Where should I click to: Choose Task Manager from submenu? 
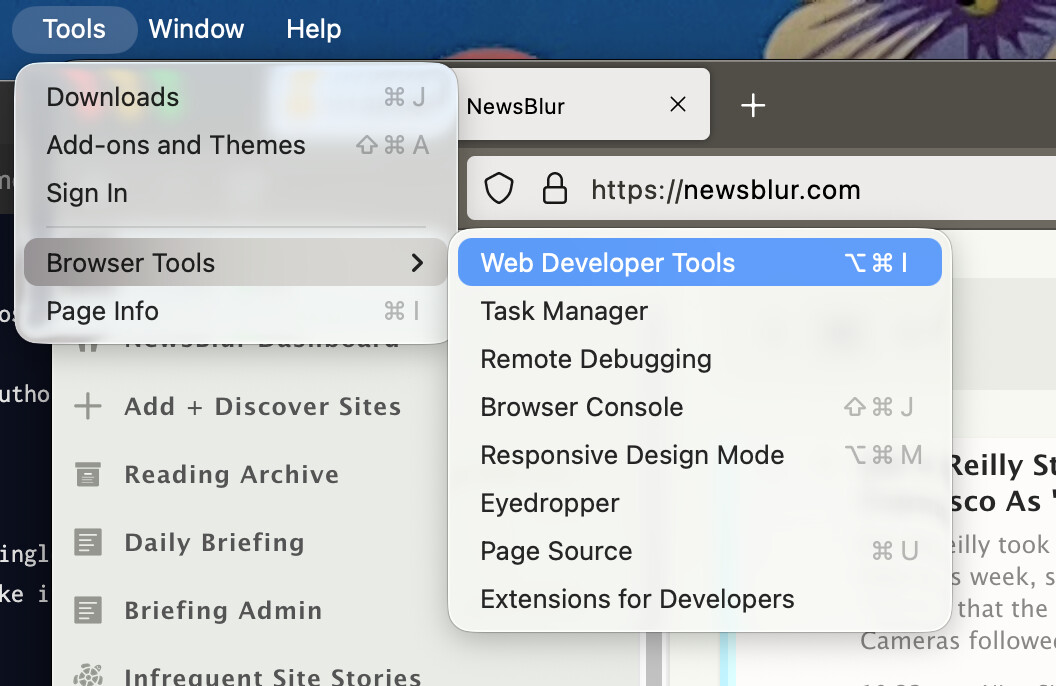(564, 311)
